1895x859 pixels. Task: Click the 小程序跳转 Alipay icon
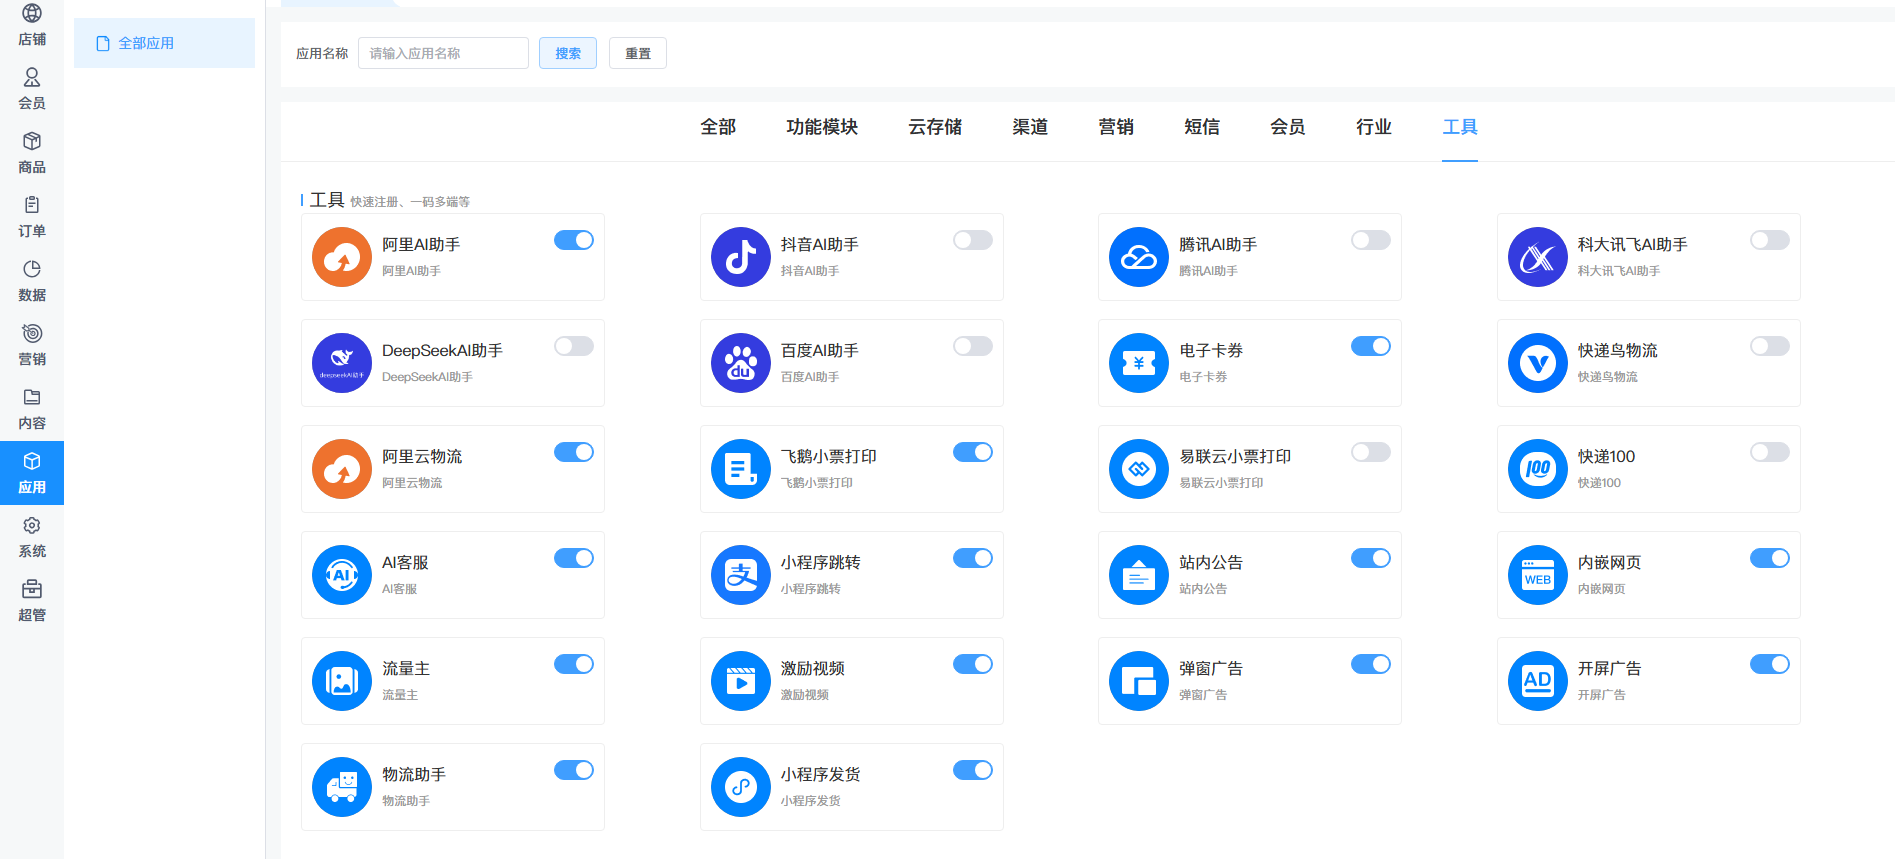coord(741,575)
